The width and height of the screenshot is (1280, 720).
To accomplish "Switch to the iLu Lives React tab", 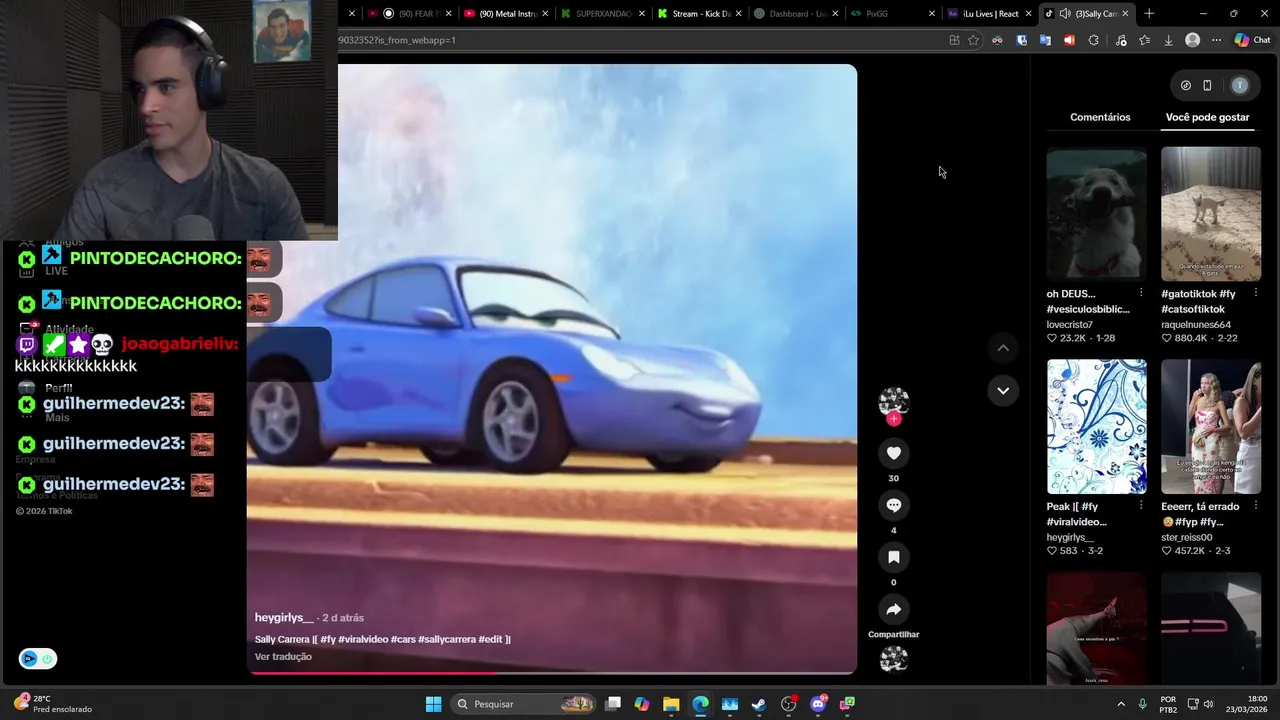I will pos(989,14).
